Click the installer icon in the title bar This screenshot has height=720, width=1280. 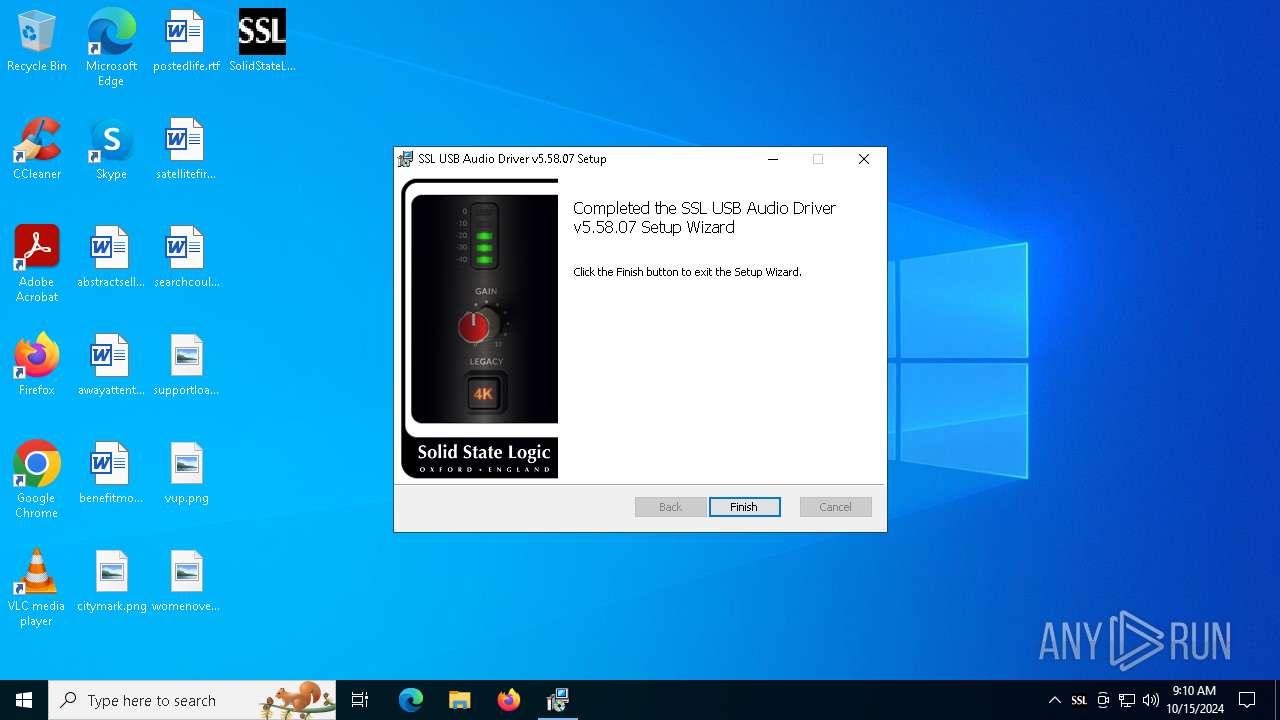pos(406,159)
